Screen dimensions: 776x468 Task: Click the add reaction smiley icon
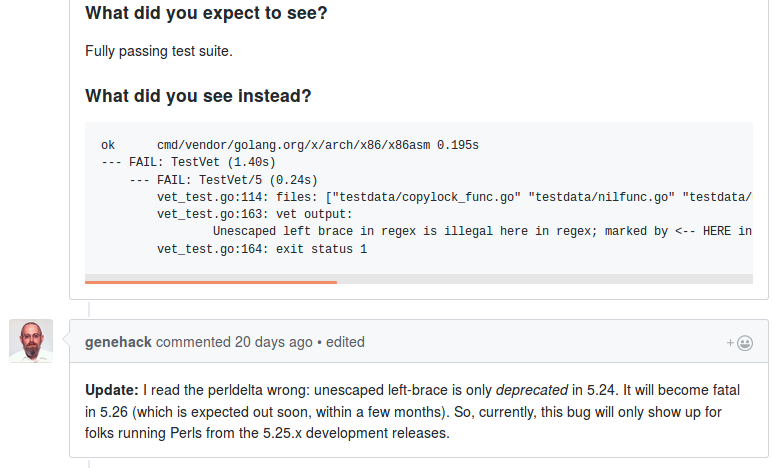pos(740,342)
